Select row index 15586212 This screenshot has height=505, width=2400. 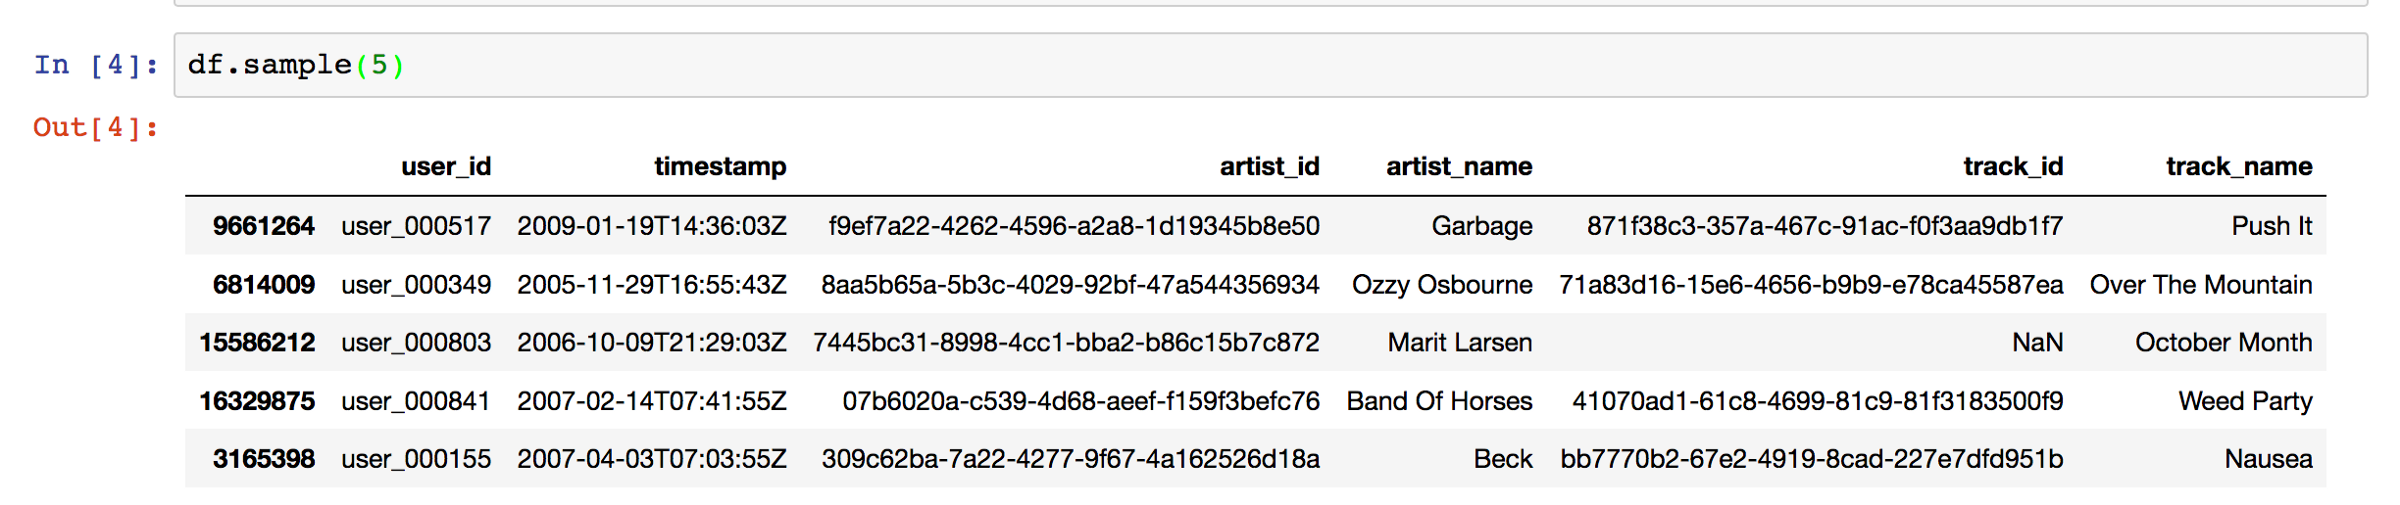(x=257, y=343)
